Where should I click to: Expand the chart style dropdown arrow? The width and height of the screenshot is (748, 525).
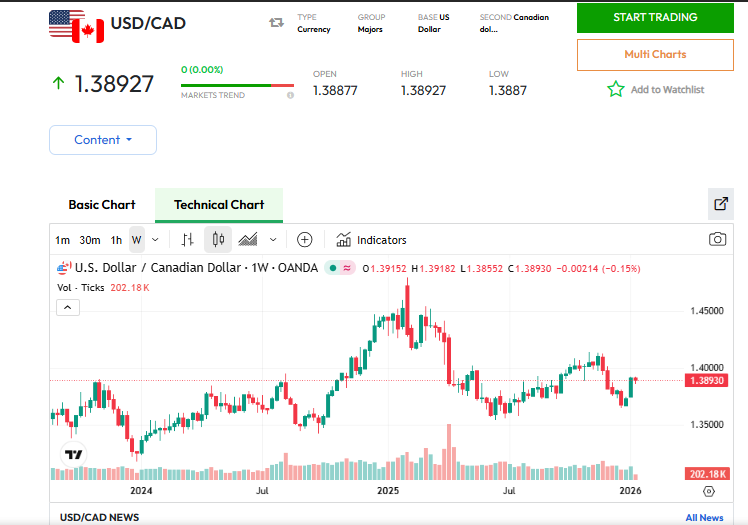273,240
